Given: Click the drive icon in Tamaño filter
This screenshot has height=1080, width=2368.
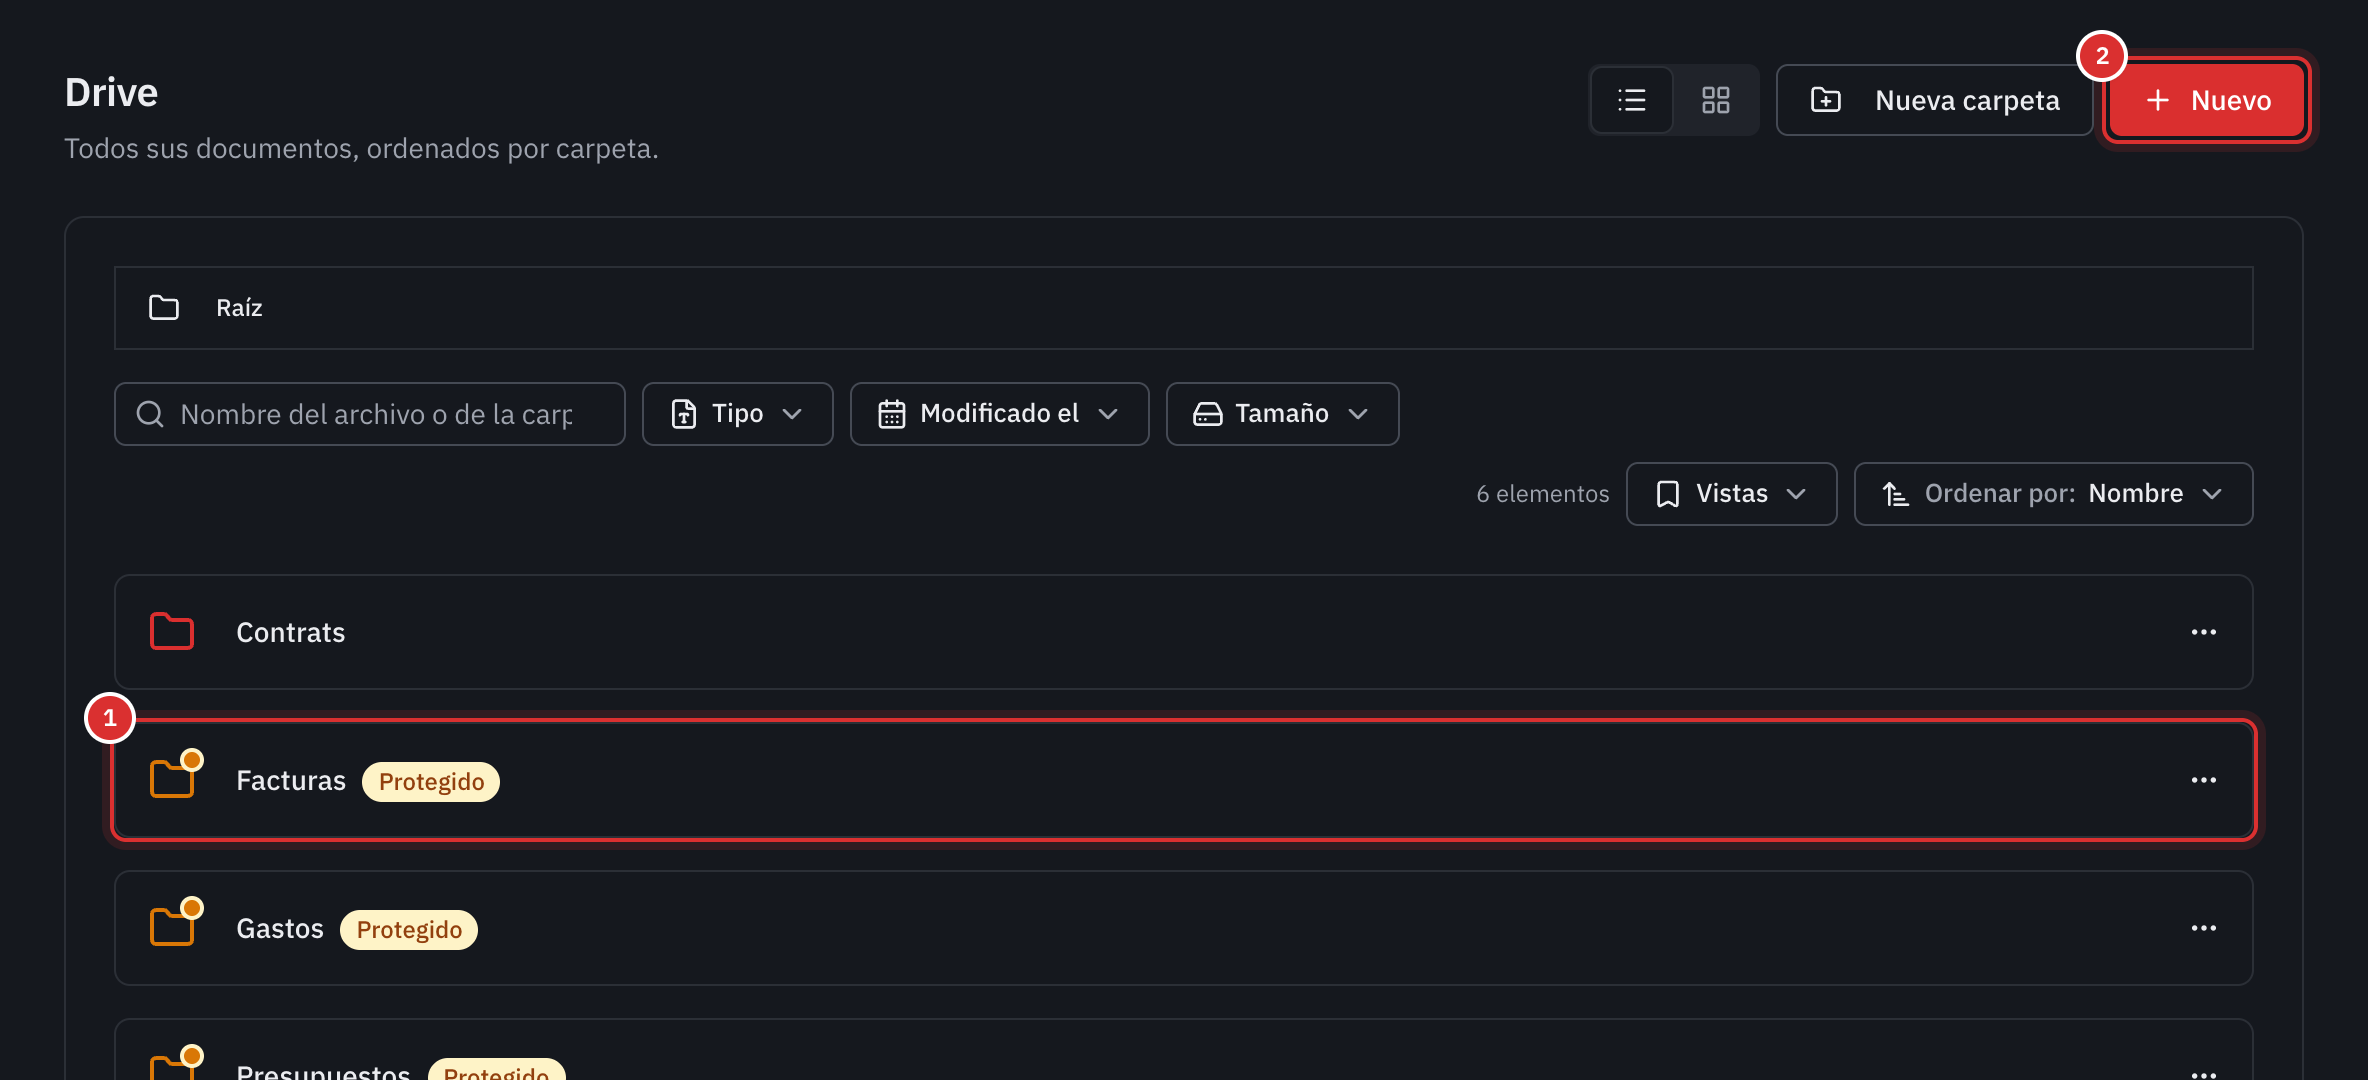Looking at the screenshot, I should pyautogui.click(x=1208, y=414).
